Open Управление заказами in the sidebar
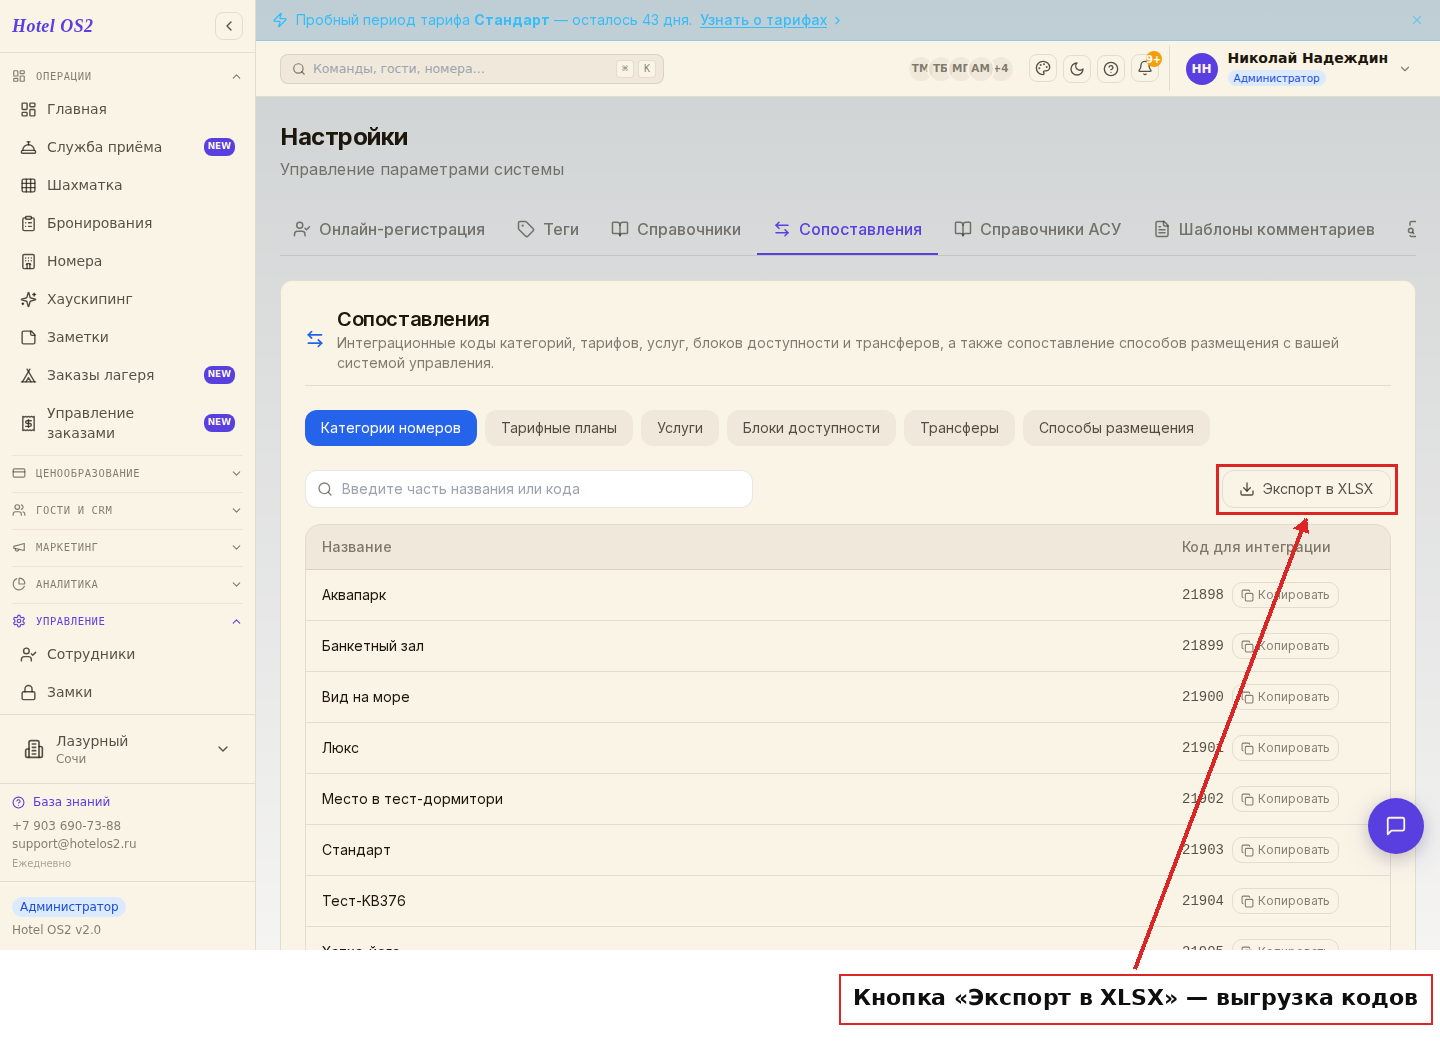Viewport: 1440px width, 1048px height. 127,423
